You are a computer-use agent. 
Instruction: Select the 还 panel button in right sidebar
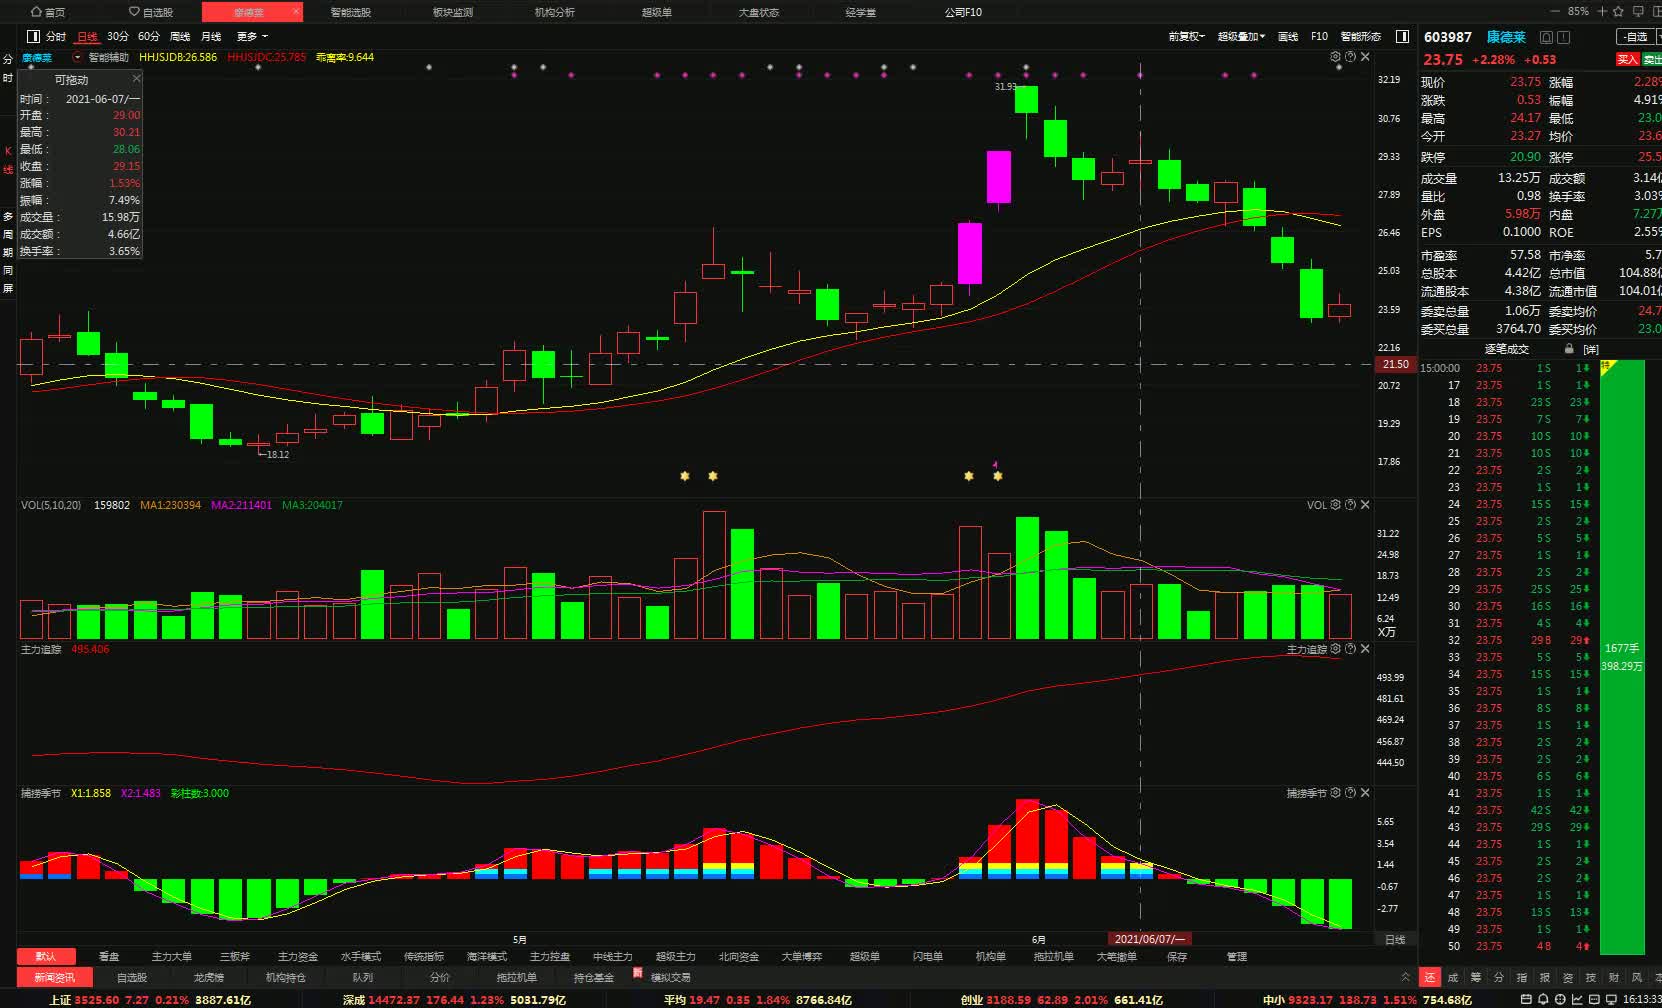pyautogui.click(x=1429, y=977)
